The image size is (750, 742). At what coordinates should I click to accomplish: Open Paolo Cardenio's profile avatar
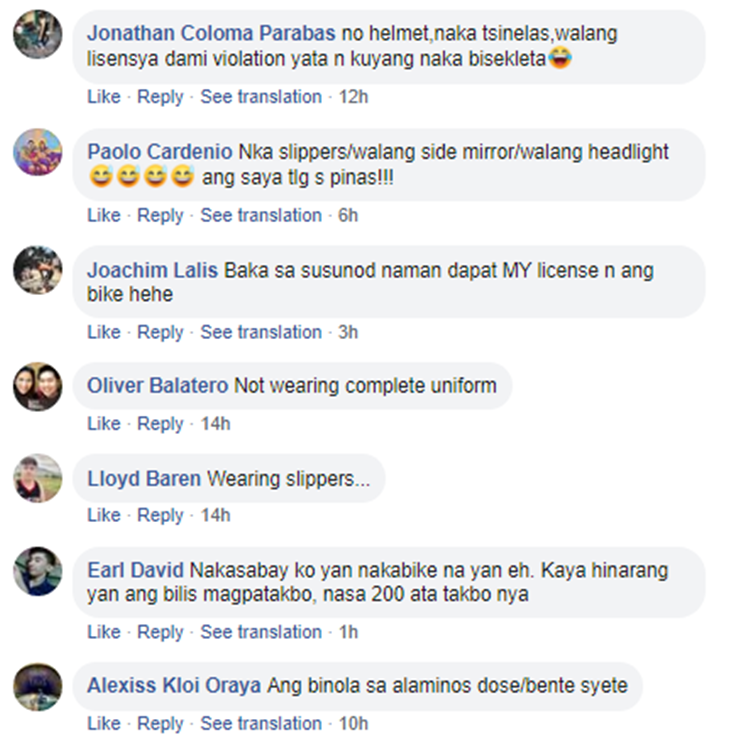tap(37, 152)
